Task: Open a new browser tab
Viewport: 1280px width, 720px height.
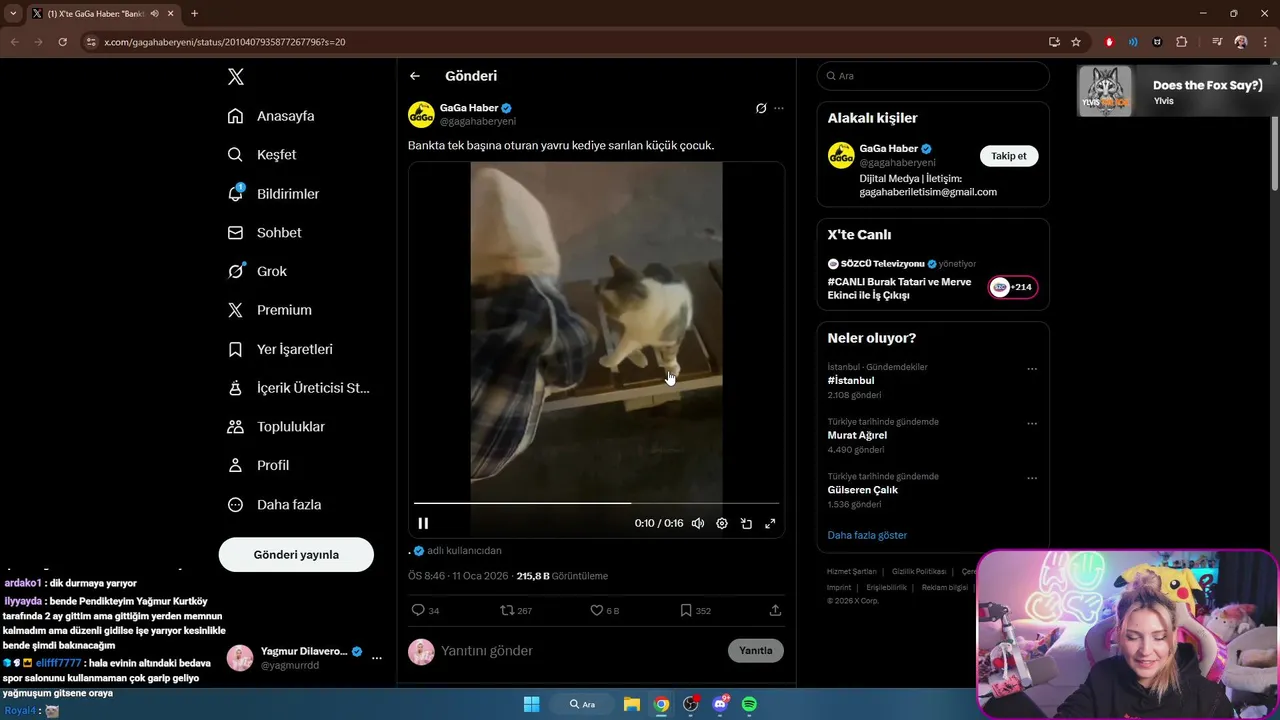Action: (194, 14)
